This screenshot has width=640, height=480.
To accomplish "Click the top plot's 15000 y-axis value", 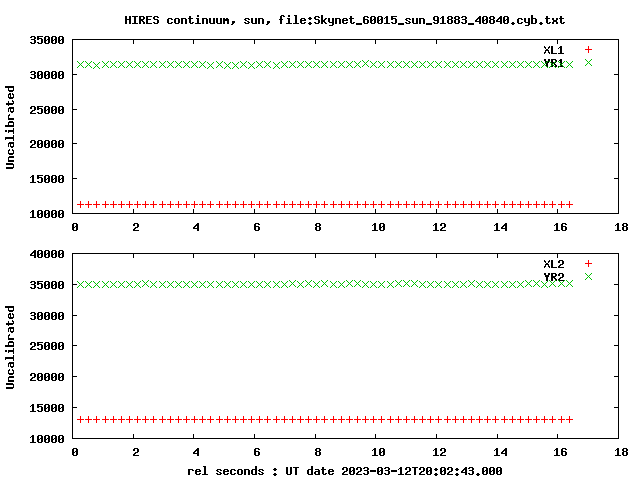I will point(47,179).
